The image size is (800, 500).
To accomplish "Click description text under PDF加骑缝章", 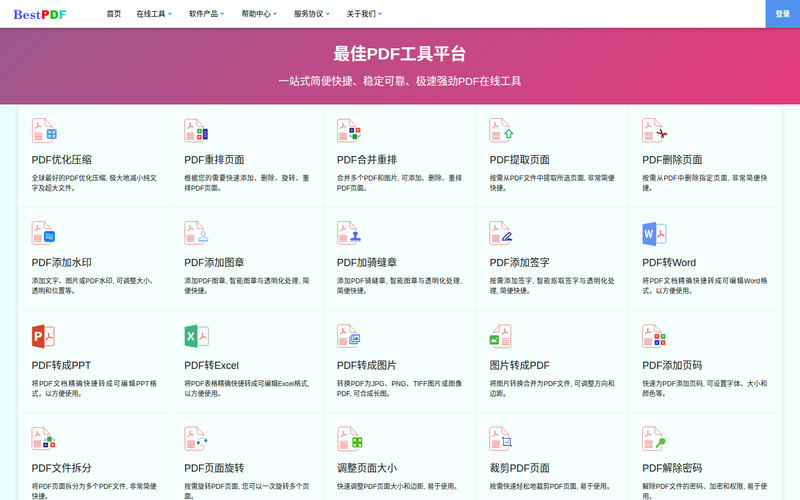I will click(399, 286).
